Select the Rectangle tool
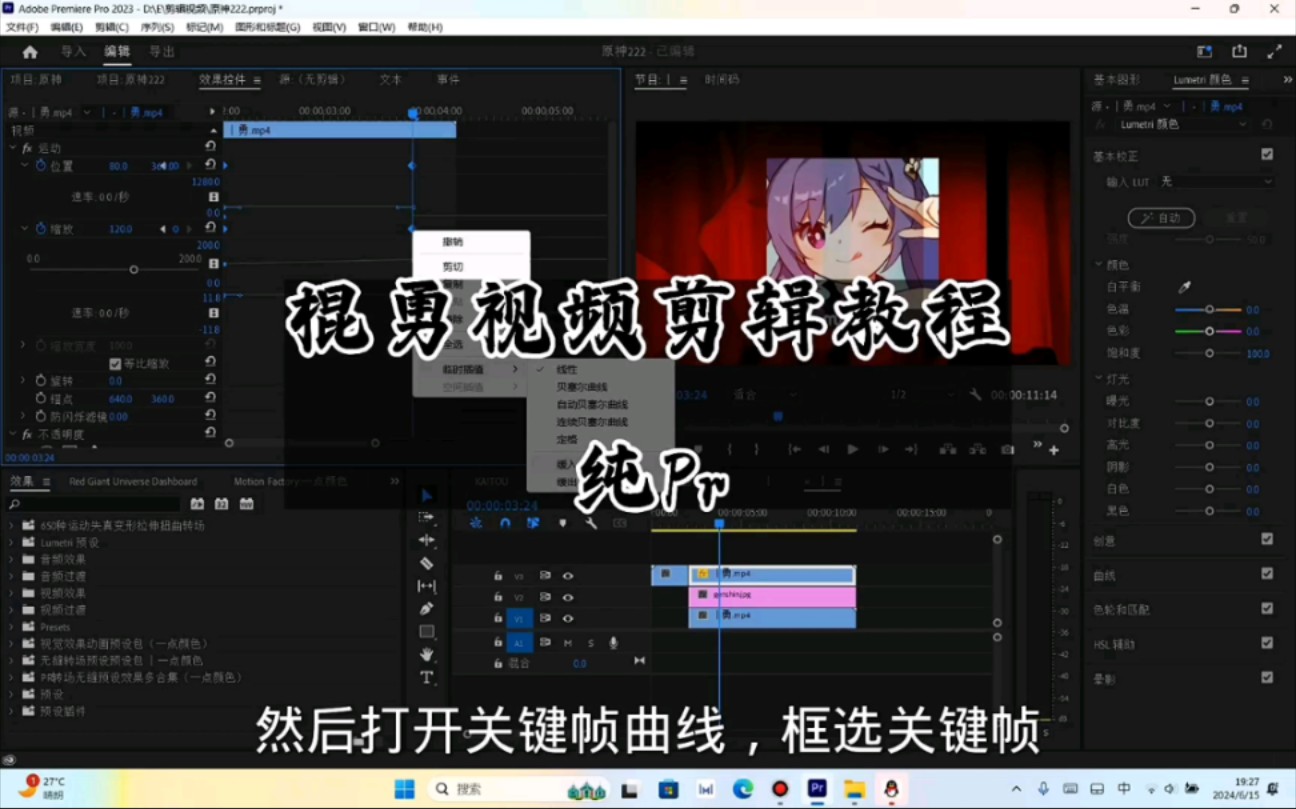Screen dimensions: 1296x809 [x=427, y=632]
